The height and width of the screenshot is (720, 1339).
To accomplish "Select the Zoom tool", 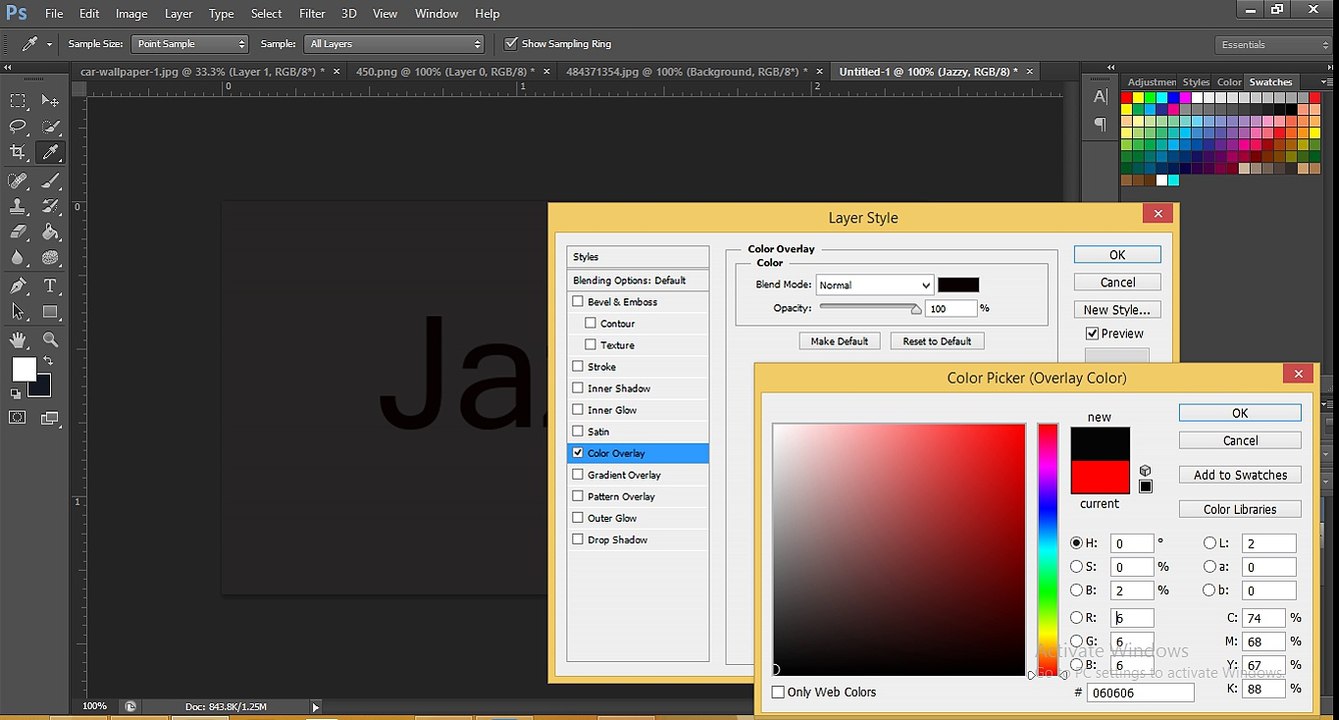I will (x=50, y=340).
